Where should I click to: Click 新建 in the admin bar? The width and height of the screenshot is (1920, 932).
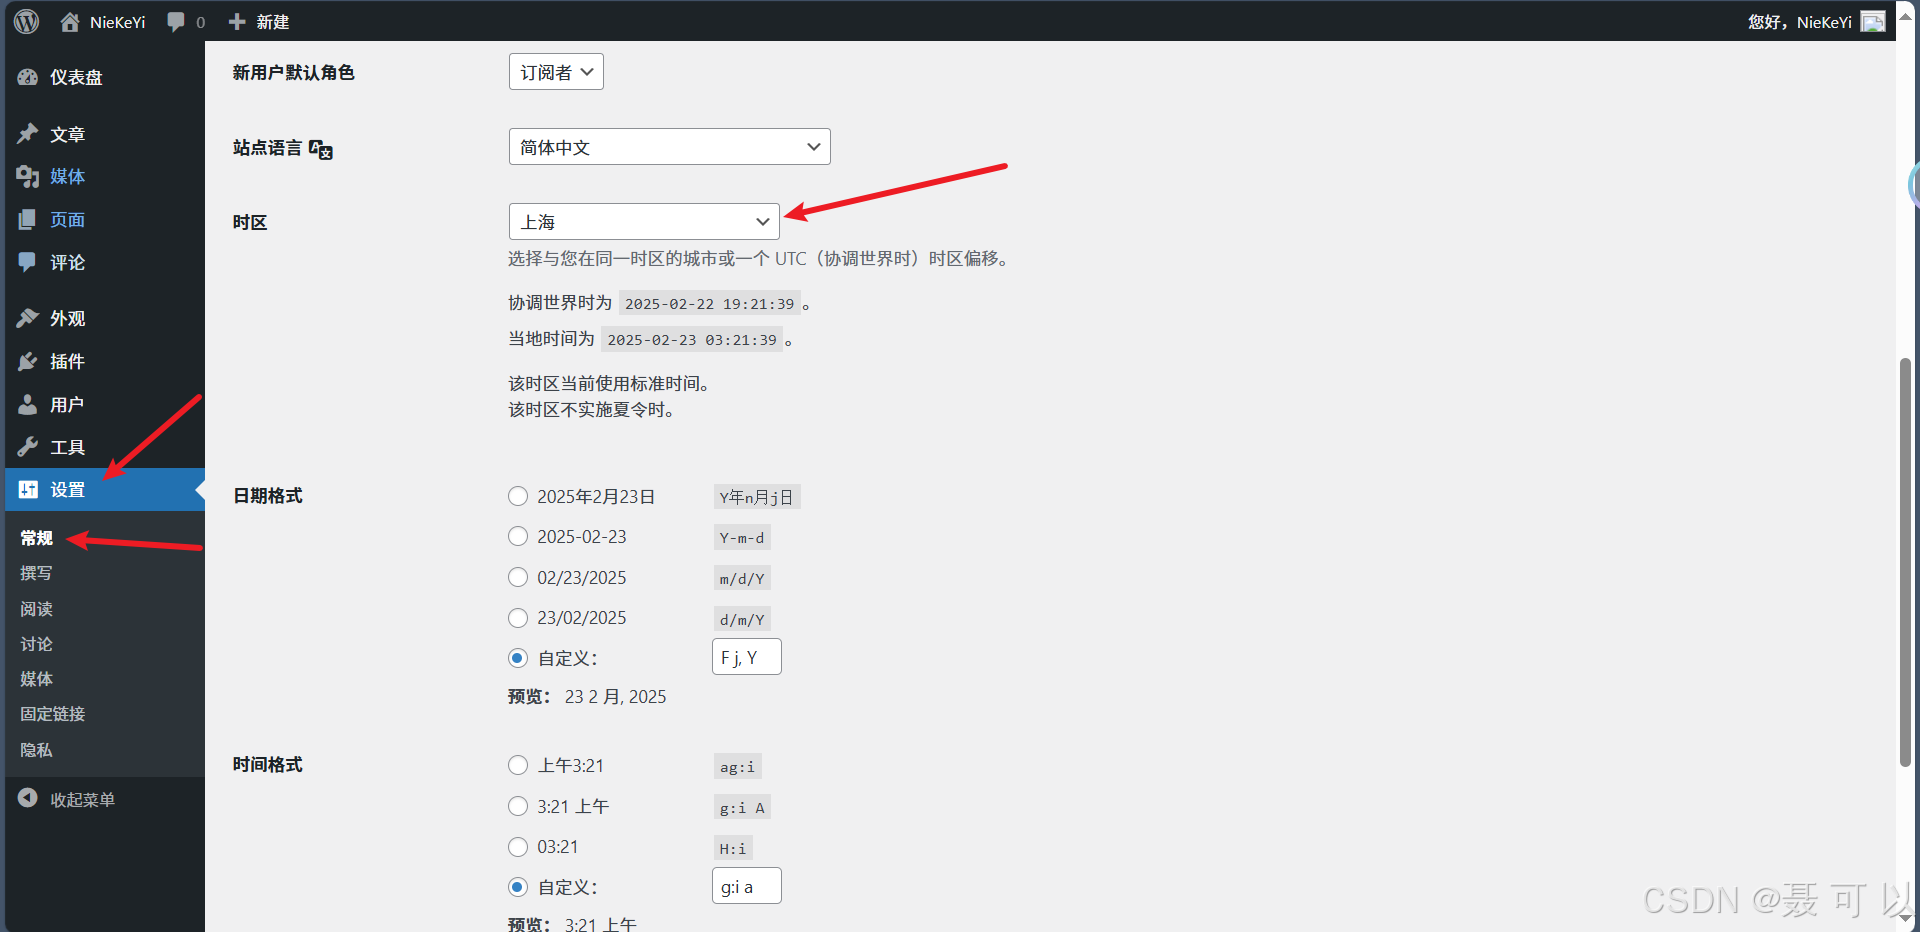click(272, 22)
